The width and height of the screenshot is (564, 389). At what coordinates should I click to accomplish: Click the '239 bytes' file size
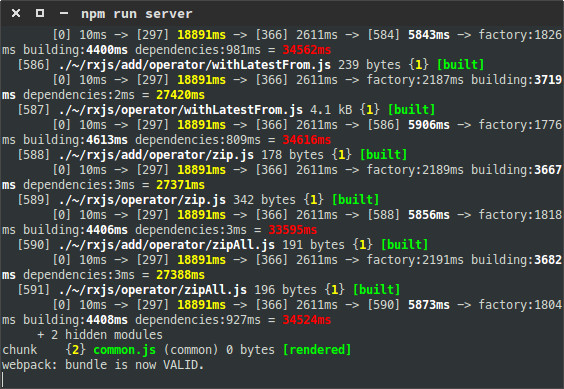(x=369, y=65)
